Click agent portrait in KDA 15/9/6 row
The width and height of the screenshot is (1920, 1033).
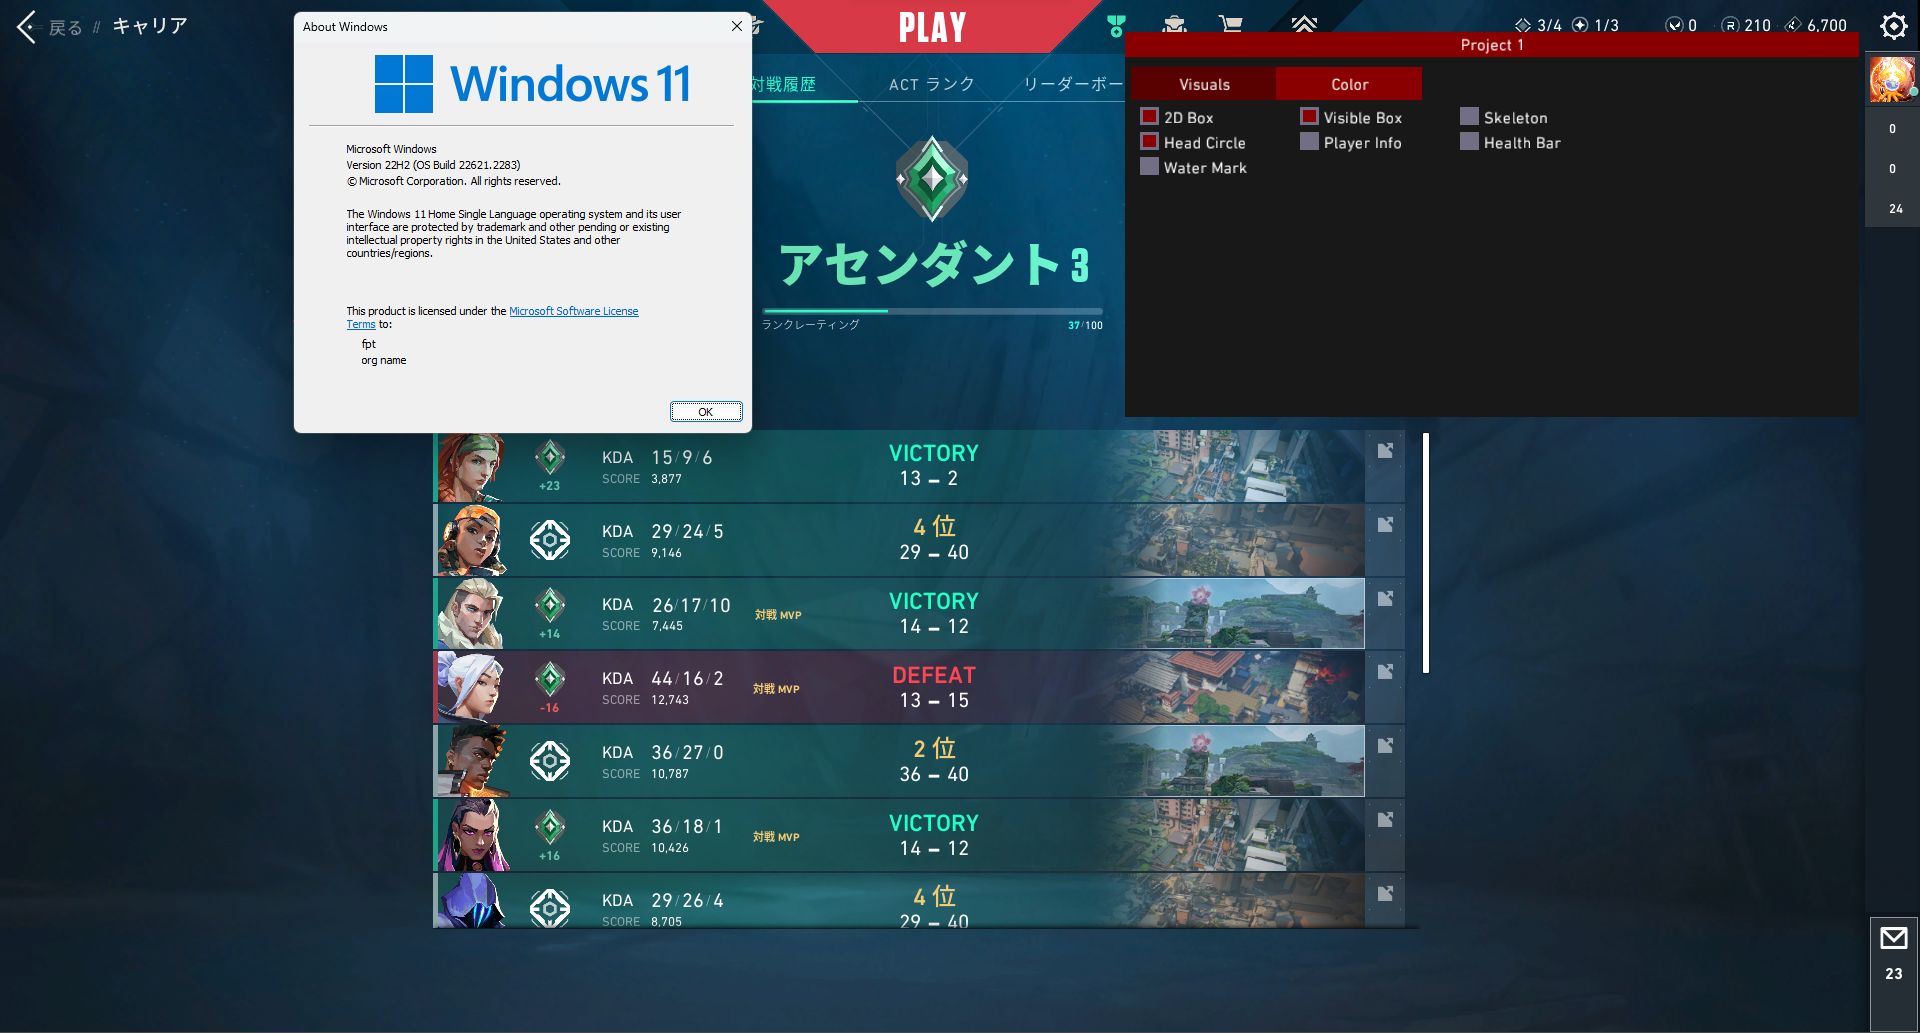tap(471, 467)
